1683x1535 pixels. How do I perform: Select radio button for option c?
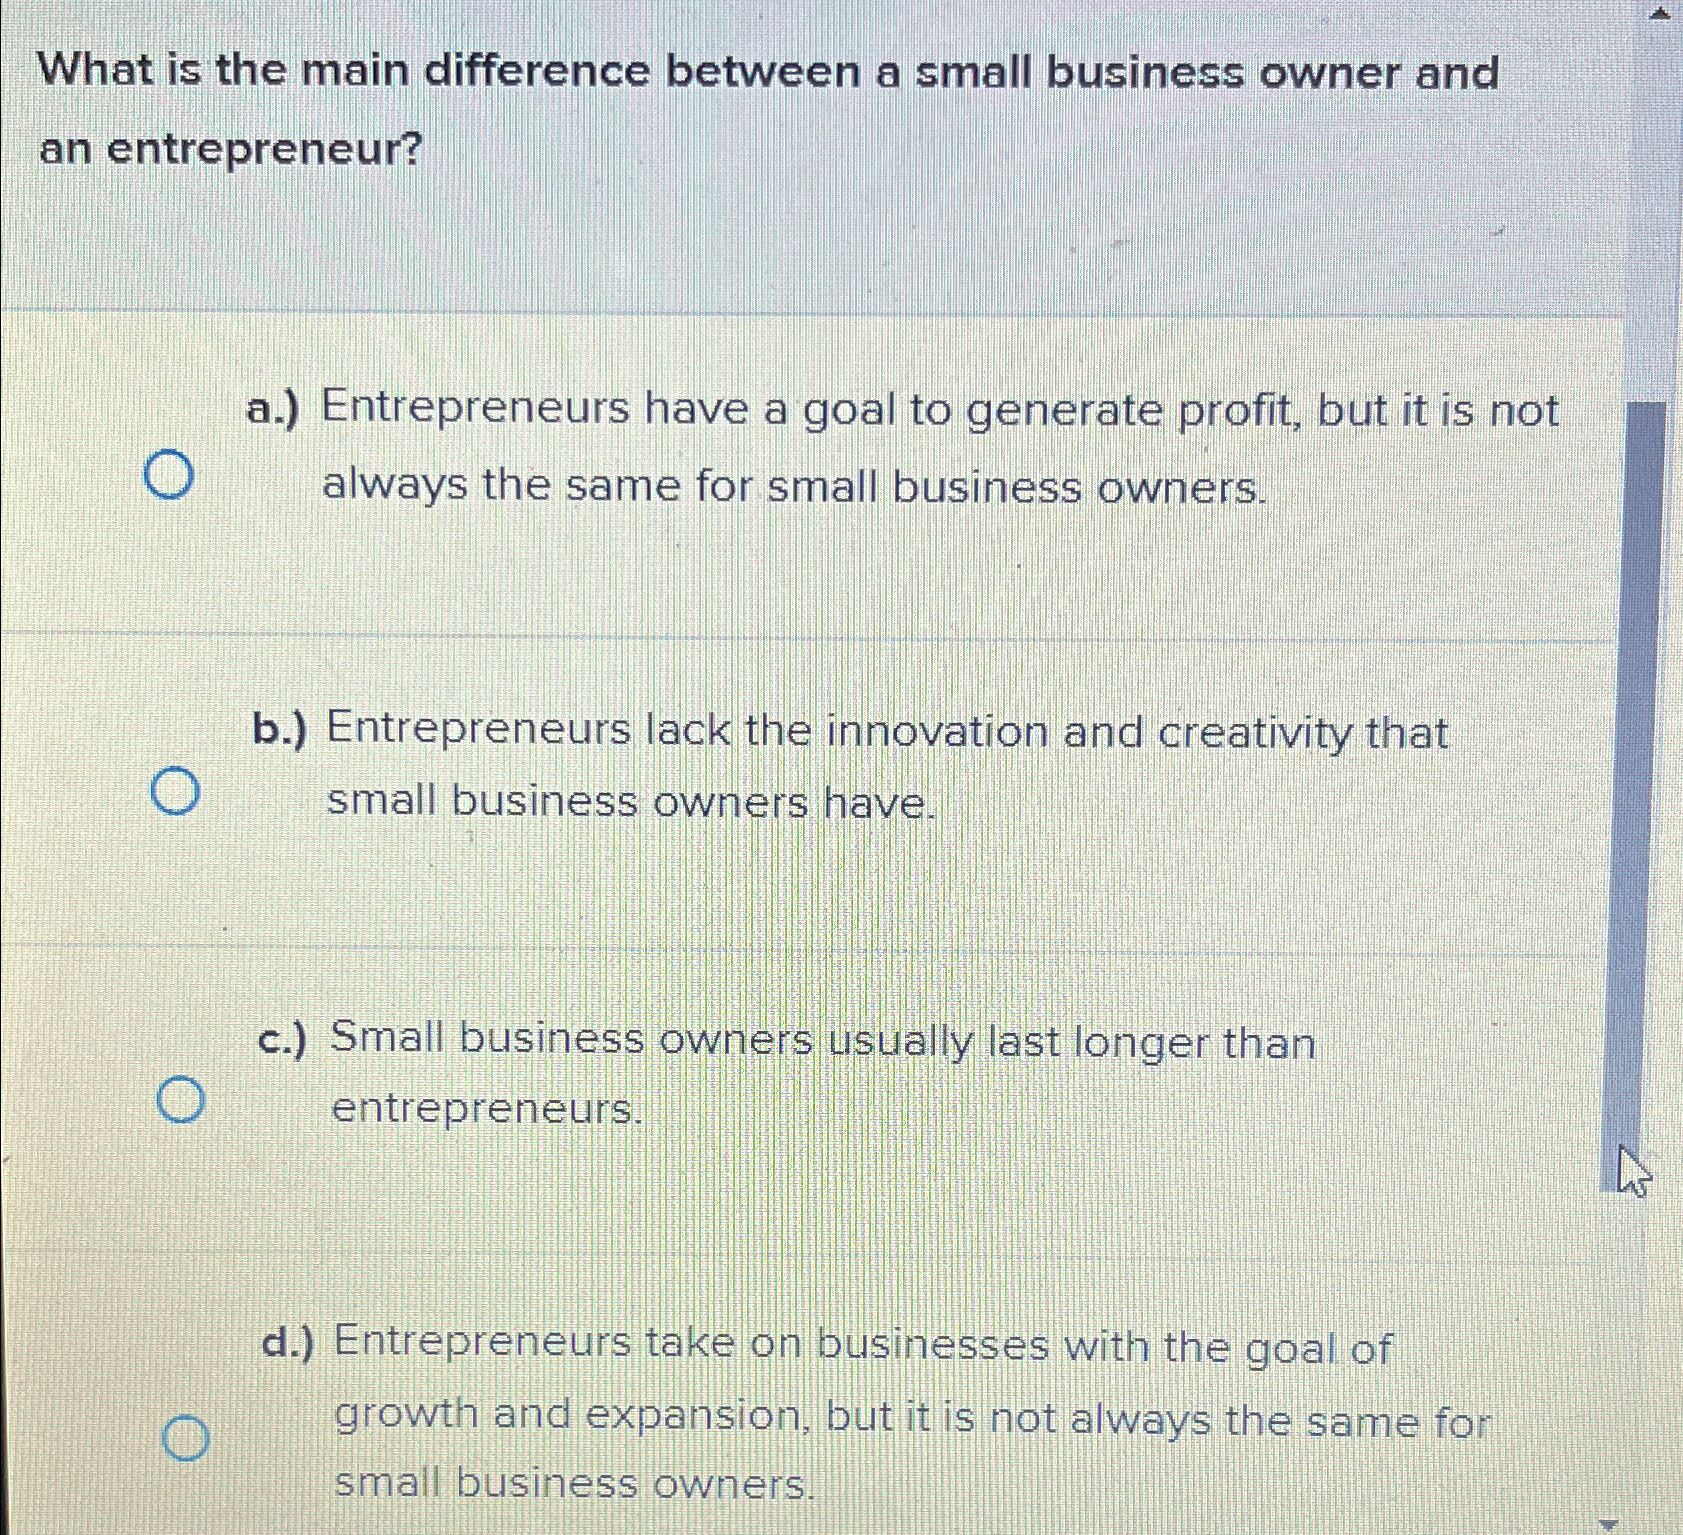[x=180, y=1101]
